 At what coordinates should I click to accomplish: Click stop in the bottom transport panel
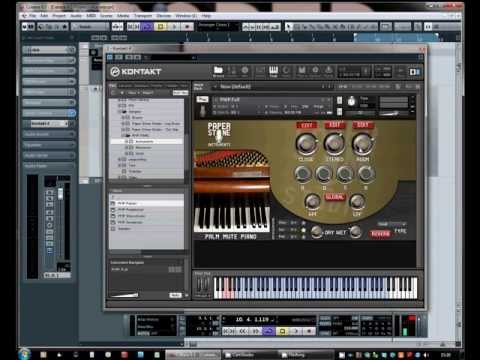point(282,331)
